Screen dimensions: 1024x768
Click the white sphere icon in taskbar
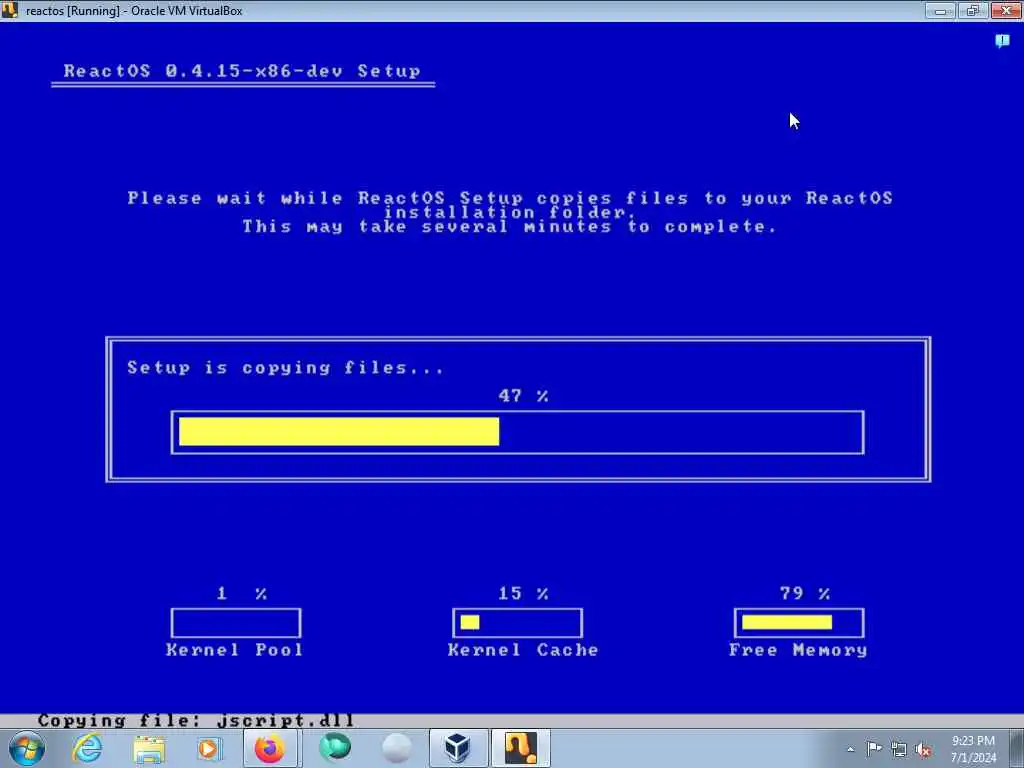tap(396, 748)
